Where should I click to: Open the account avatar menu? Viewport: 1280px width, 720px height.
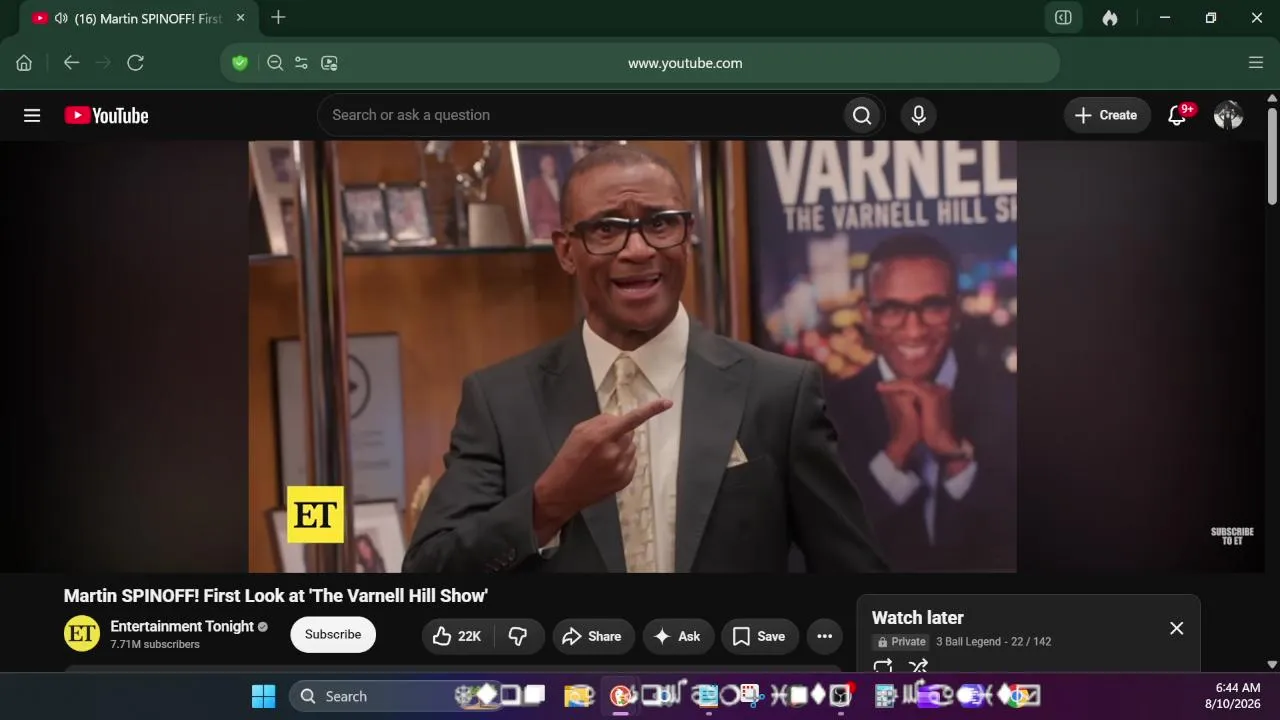point(1228,115)
